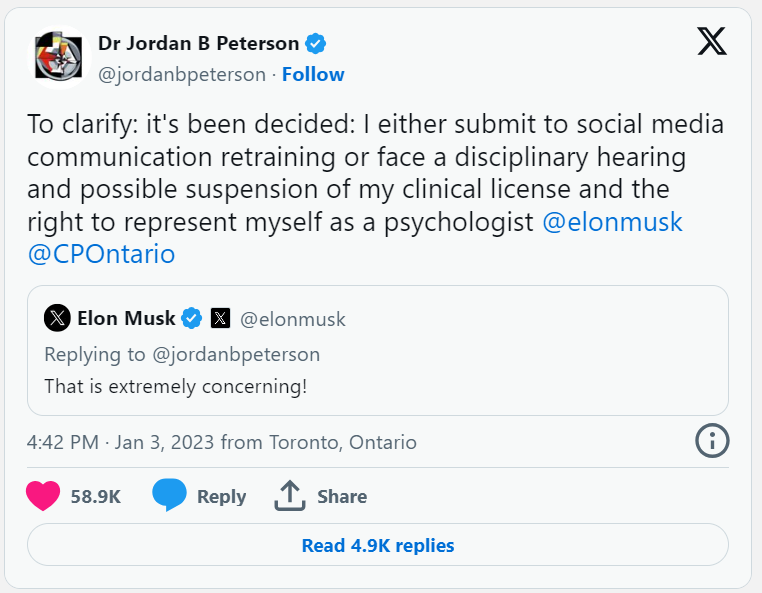Read 4.9K replies button

point(378,545)
